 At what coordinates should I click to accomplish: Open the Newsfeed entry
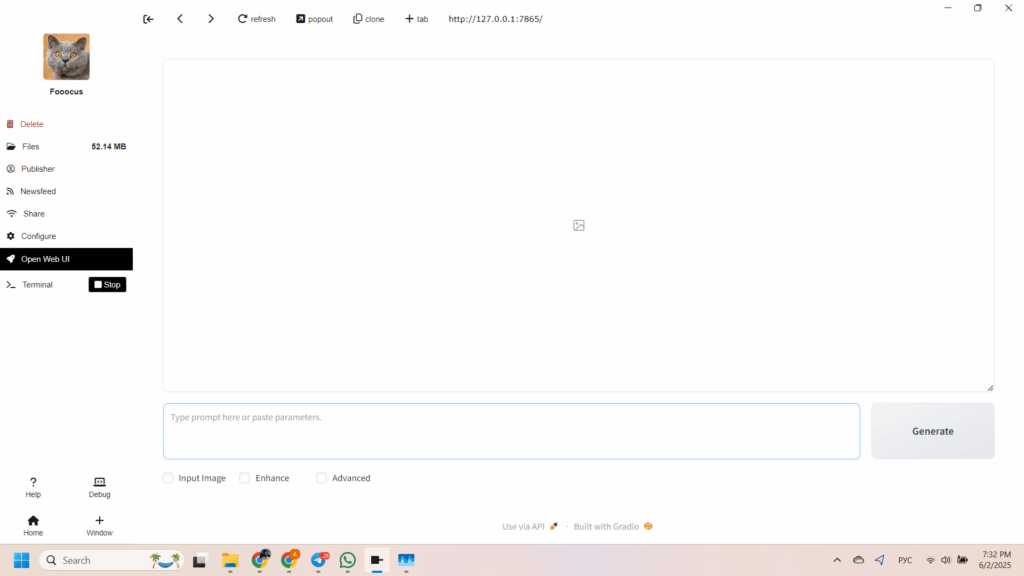pyautogui.click(x=67, y=191)
